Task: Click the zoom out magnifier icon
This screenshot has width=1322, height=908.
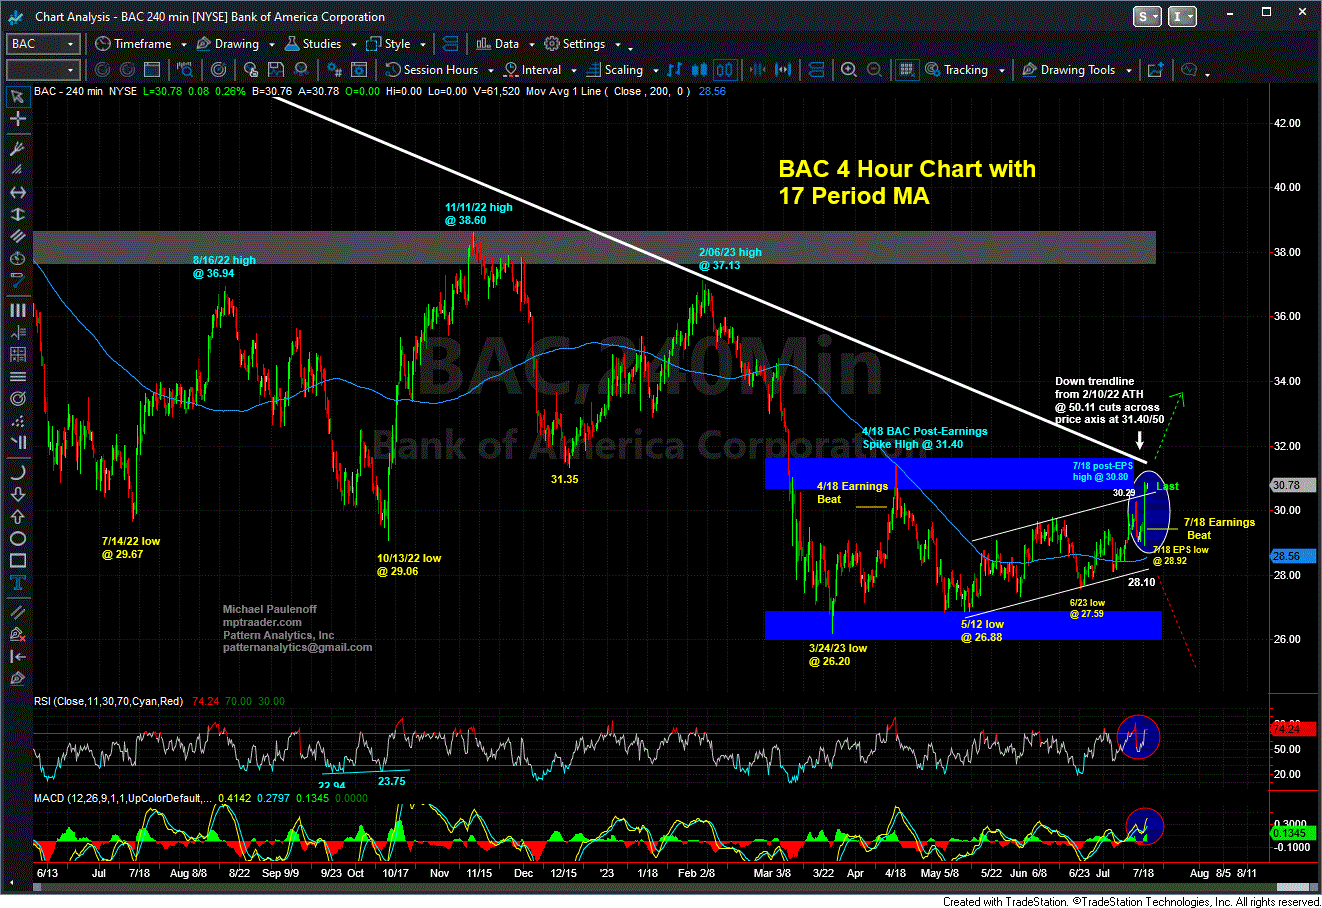Action: point(874,70)
